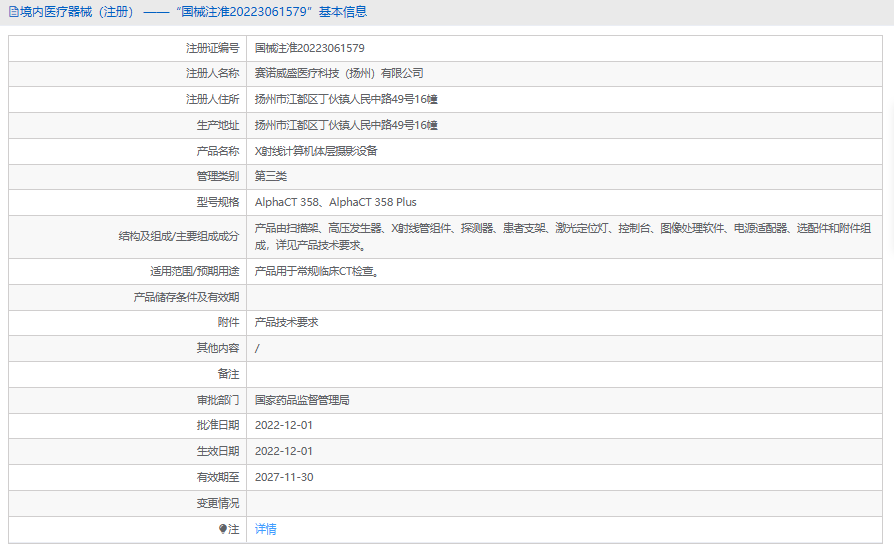The image size is (894, 552).
Task: Click the 附件 row label
Action: (229, 322)
